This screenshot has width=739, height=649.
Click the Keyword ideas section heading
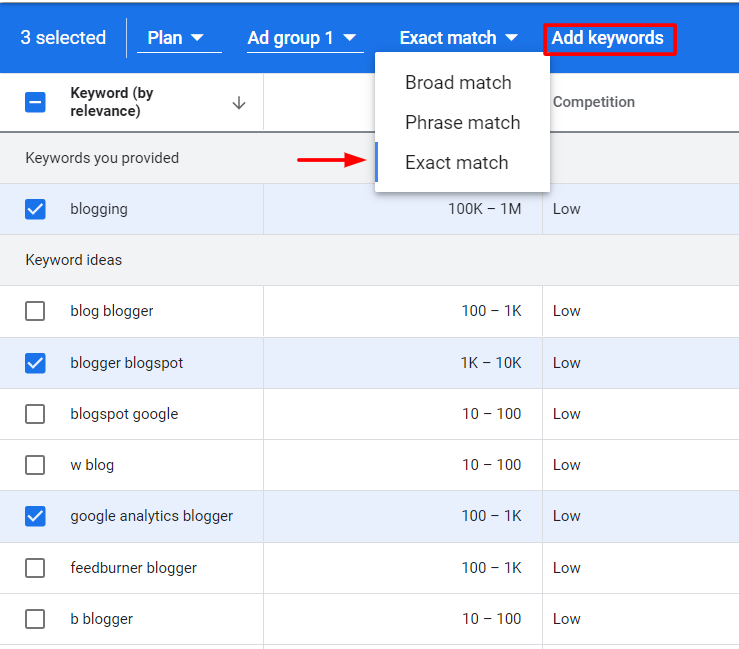point(74,260)
